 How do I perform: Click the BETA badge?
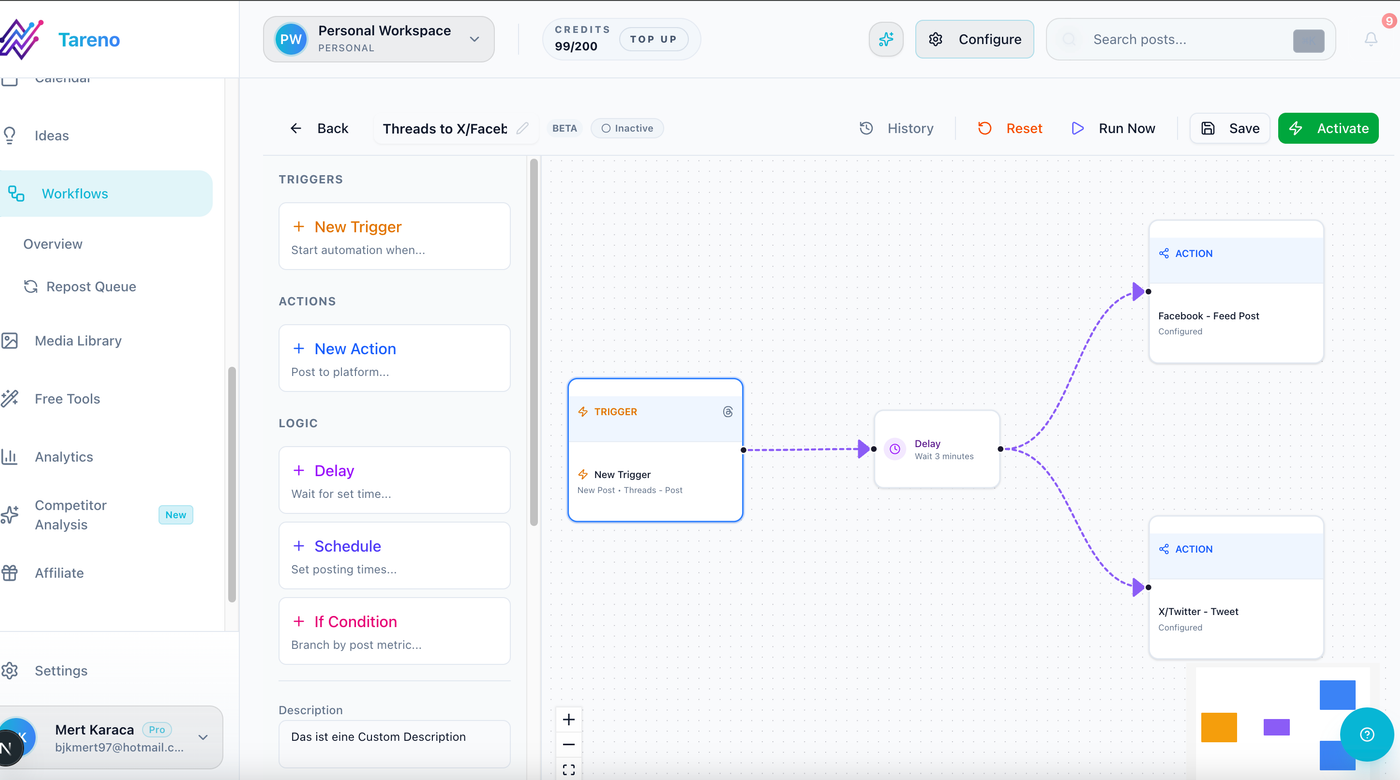565,128
